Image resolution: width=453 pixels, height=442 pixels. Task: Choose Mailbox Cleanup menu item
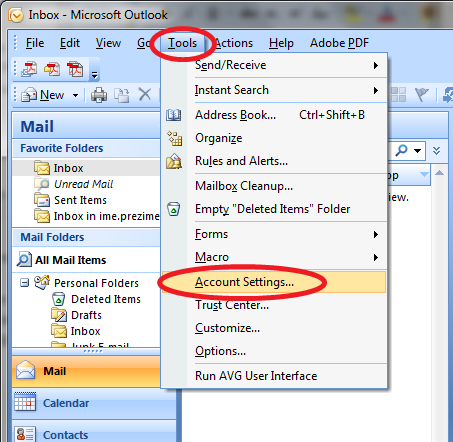pos(274,186)
